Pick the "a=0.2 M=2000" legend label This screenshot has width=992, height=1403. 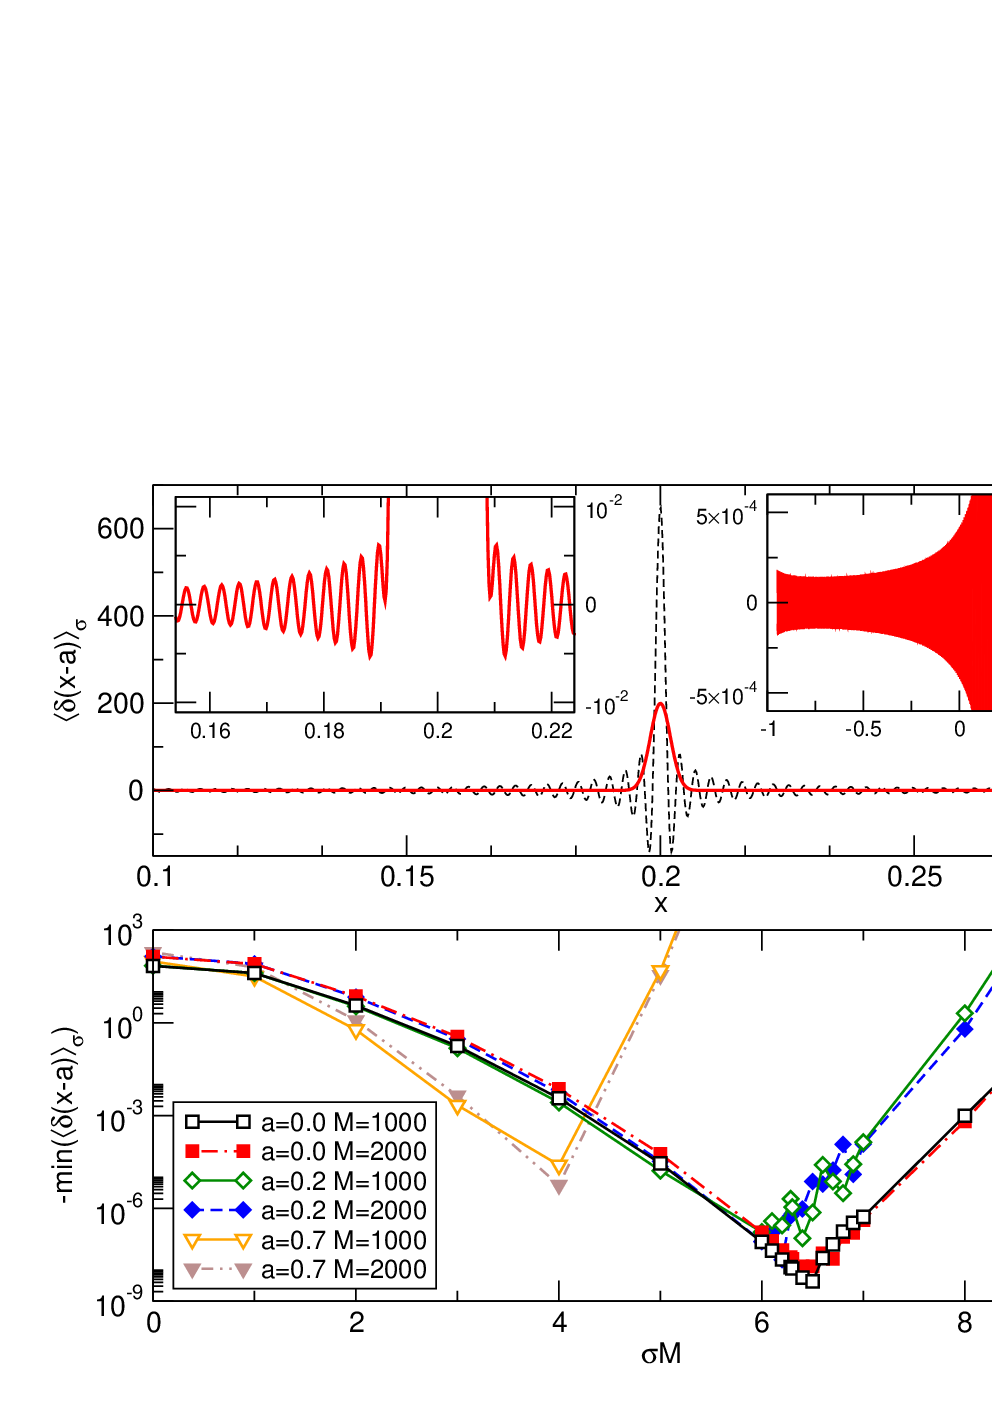344,1211
